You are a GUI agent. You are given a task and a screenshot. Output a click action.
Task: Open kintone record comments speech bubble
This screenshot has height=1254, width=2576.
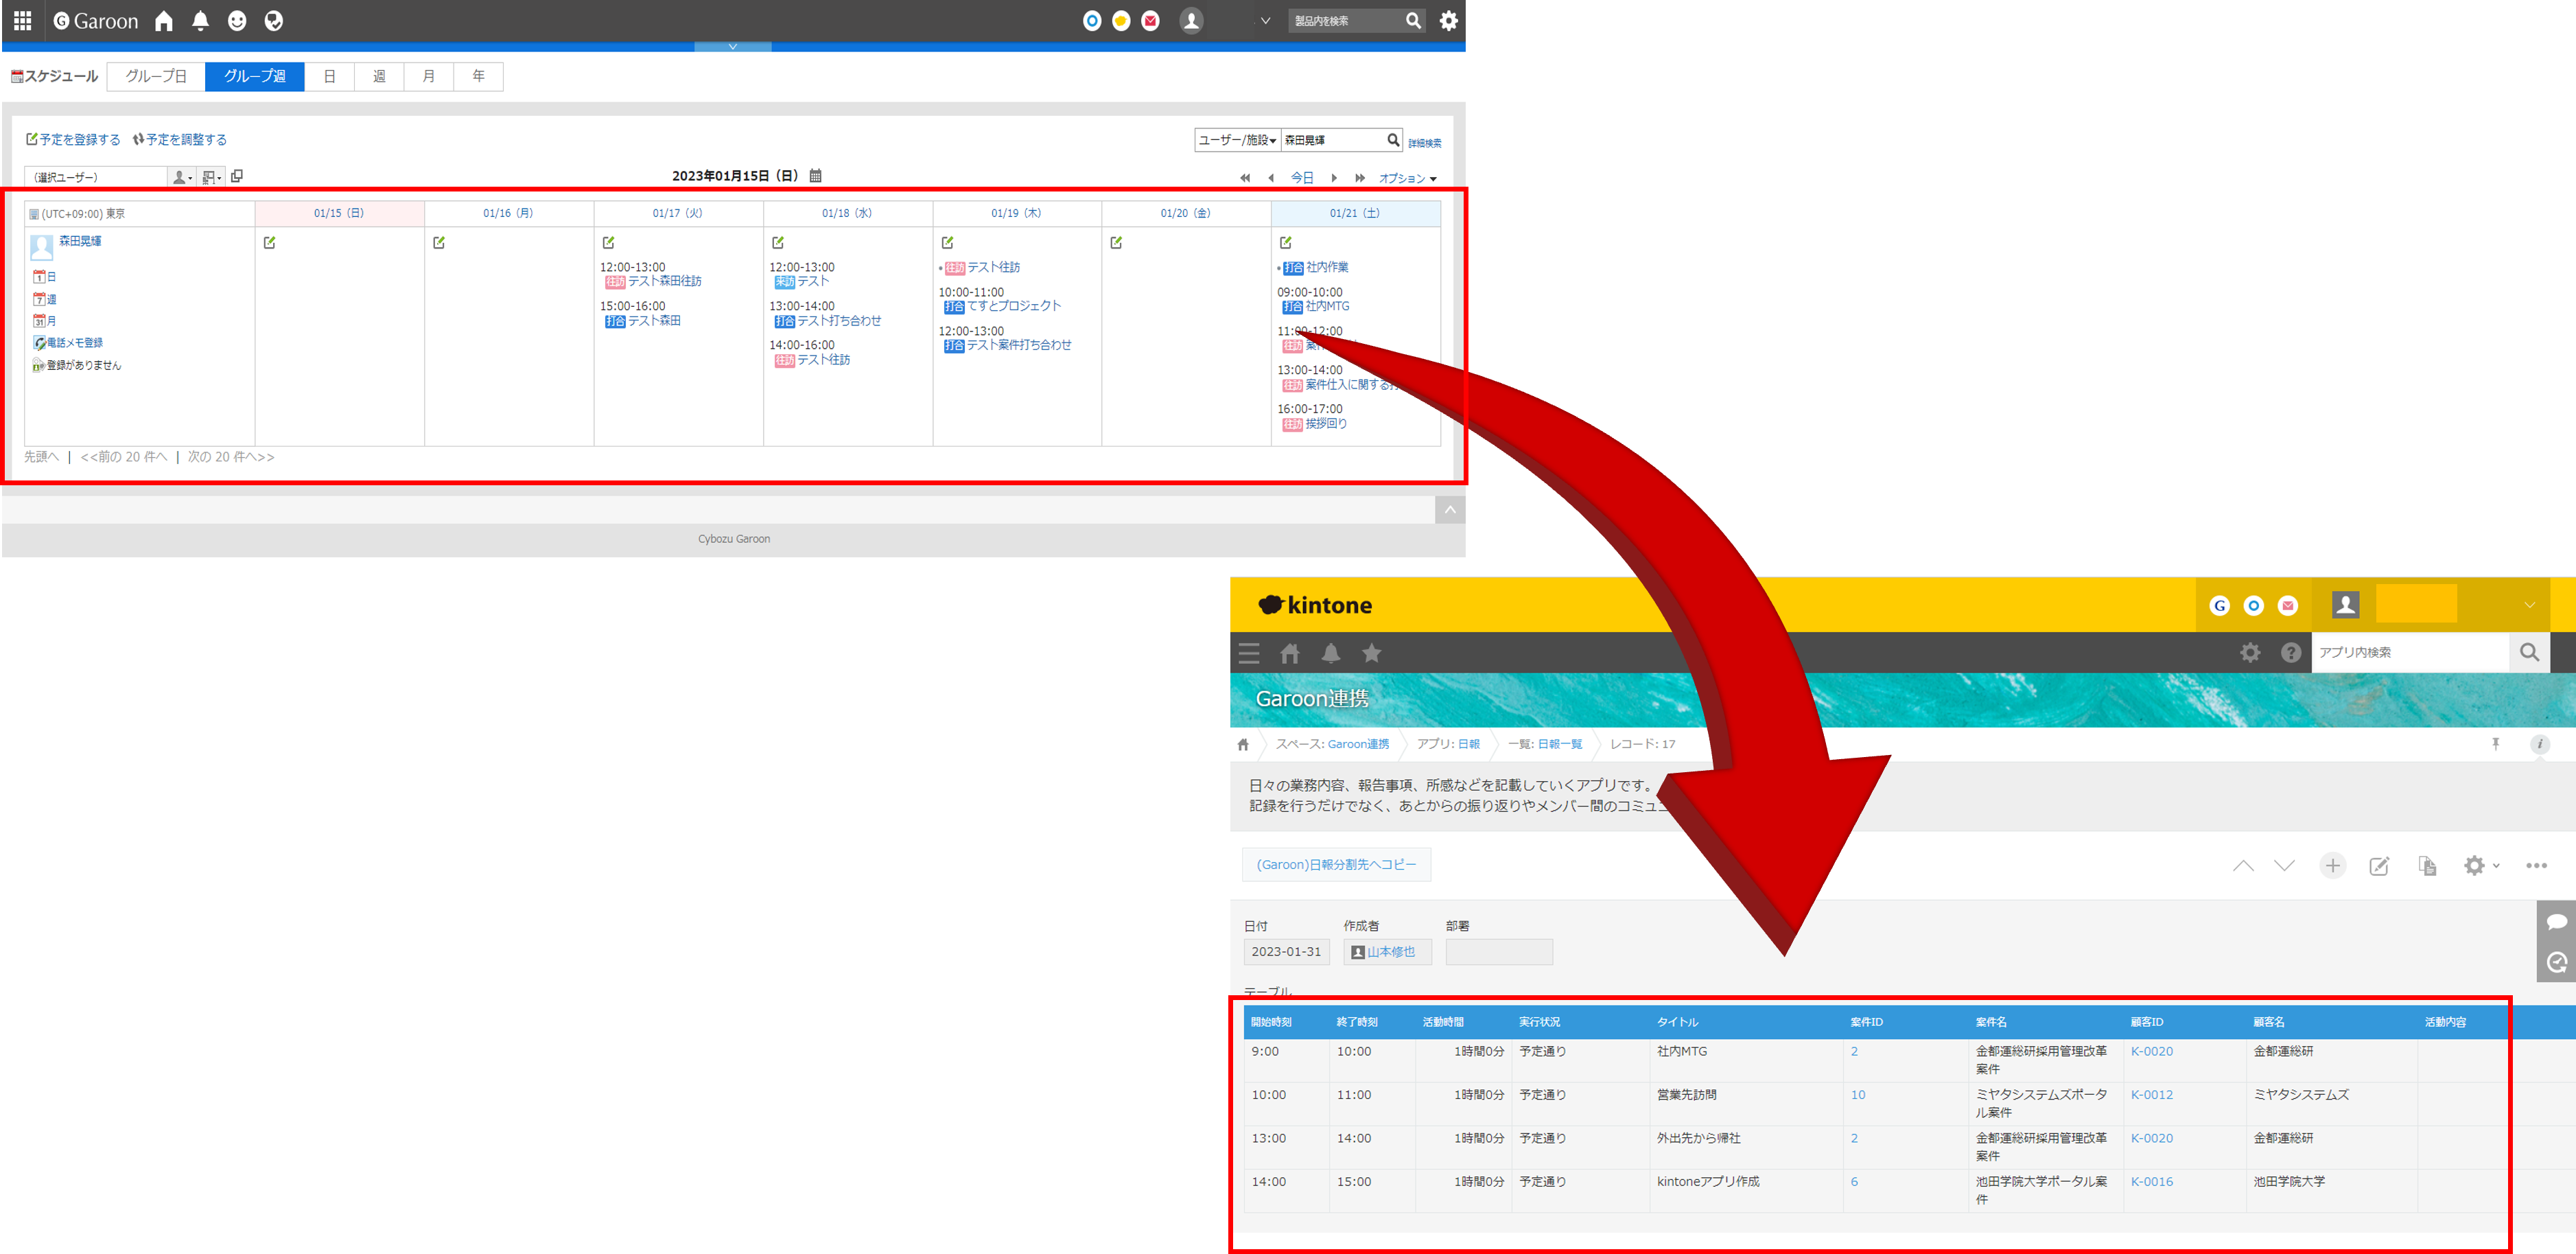[x=2557, y=922]
